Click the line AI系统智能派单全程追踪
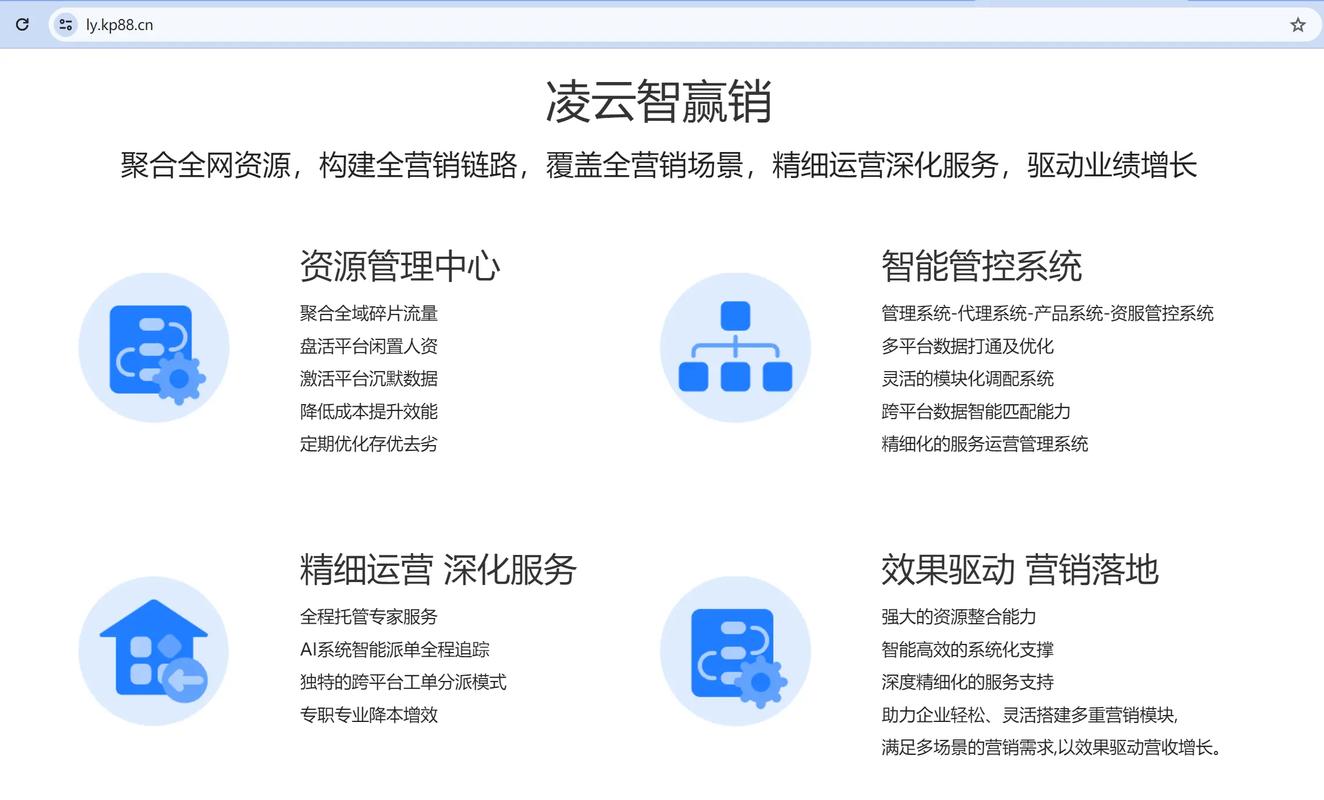 (395, 649)
